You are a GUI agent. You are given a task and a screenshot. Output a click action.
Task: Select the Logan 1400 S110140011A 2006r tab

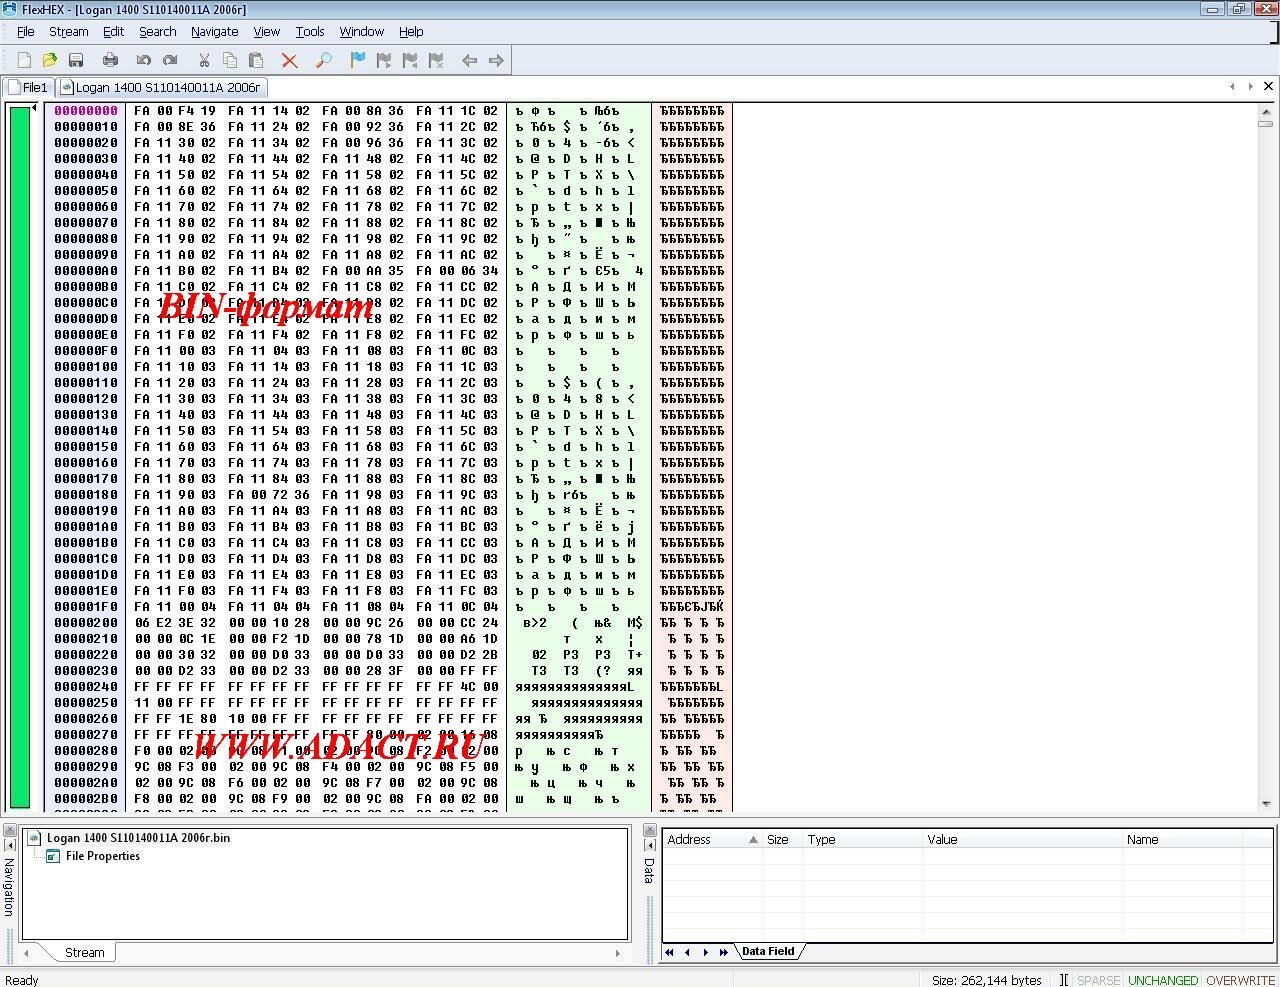[161, 87]
